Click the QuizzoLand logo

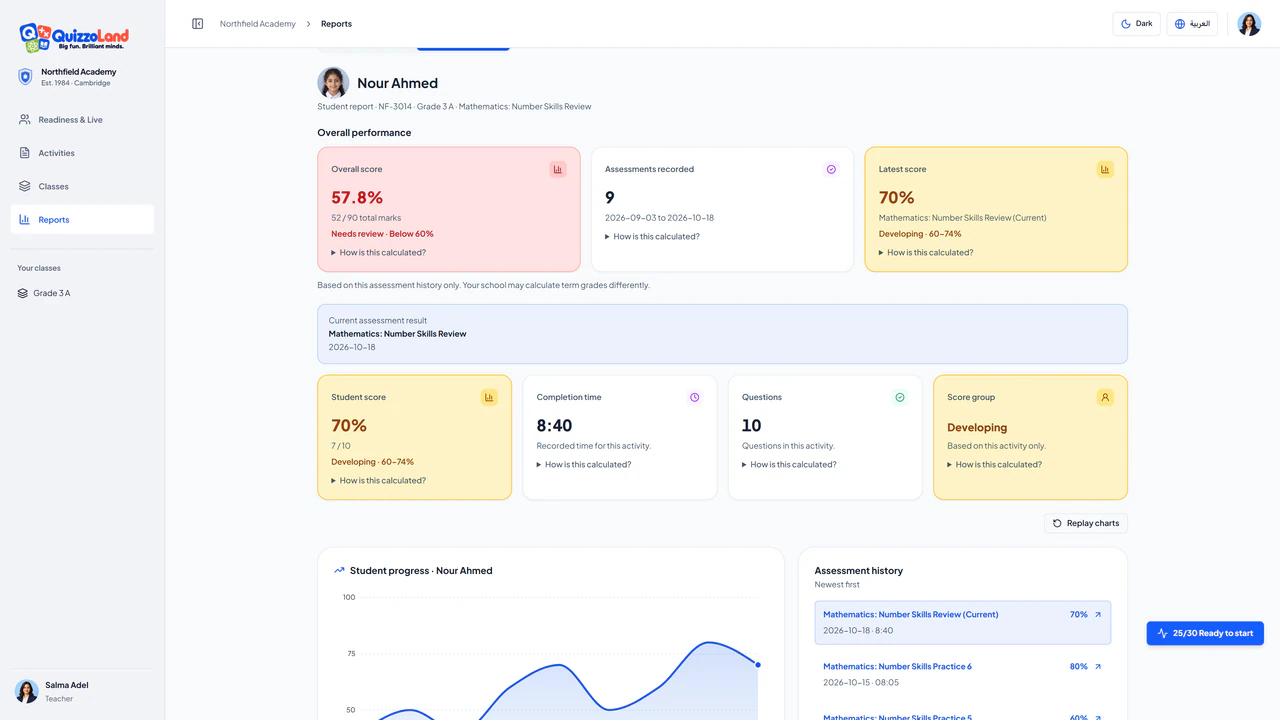[x=74, y=38]
